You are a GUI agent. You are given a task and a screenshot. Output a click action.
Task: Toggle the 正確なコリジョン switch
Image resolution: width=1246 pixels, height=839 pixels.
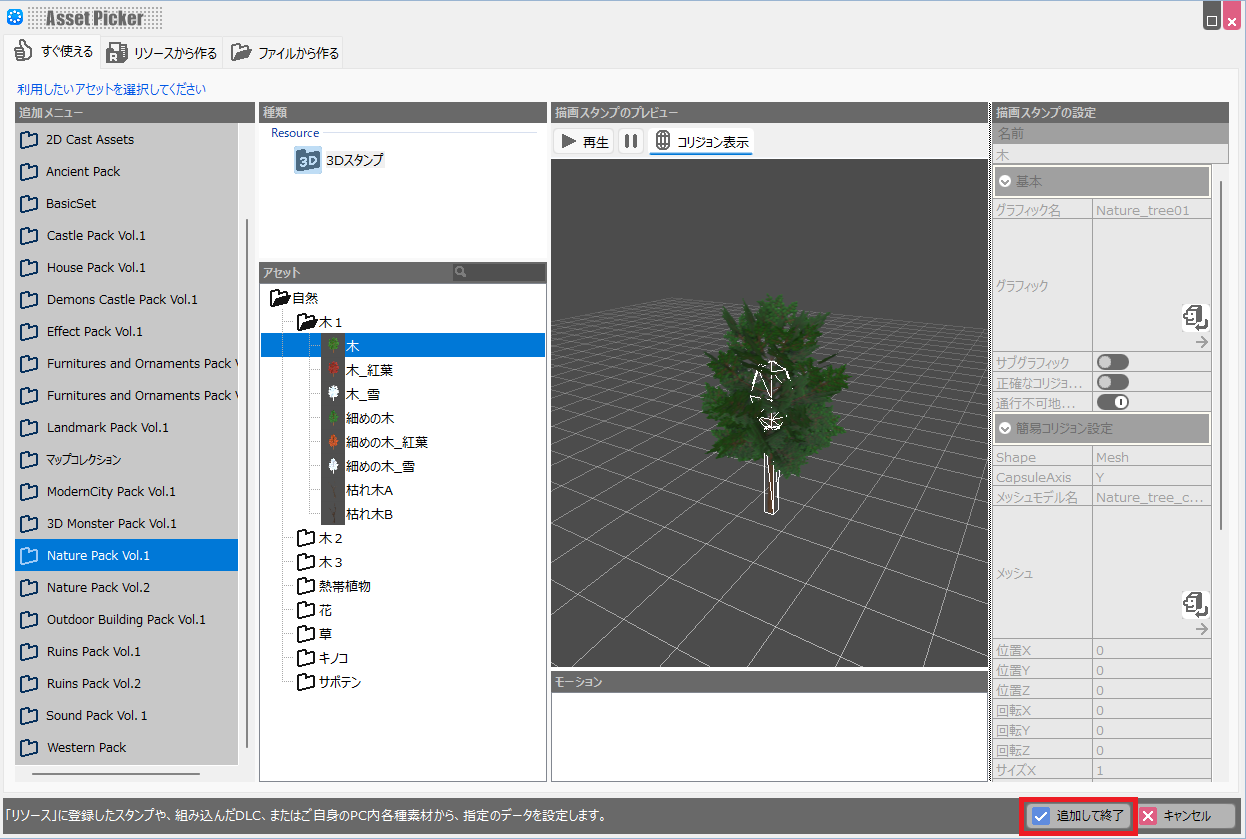point(1112,382)
